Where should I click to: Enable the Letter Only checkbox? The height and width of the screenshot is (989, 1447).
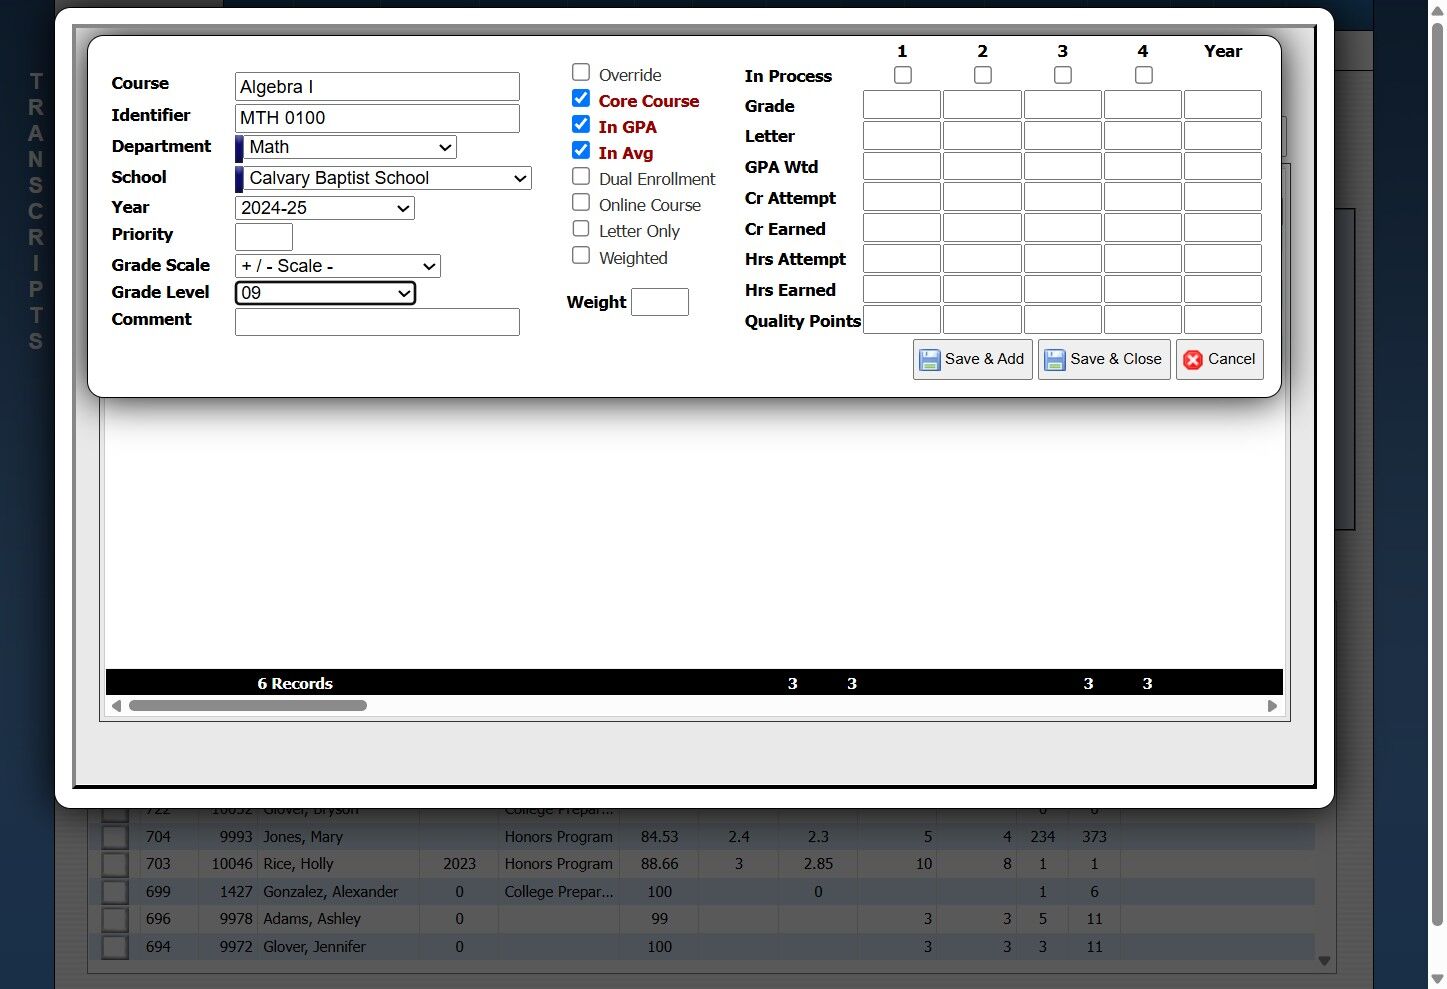(581, 228)
